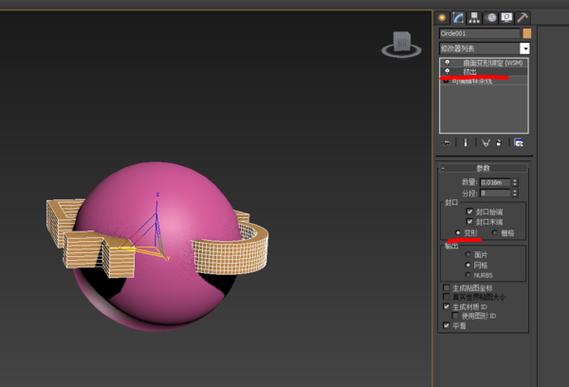Open the 修改器列表 modifier list dropdown
This screenshot has height=387, width=569.
(x=524, y=49)
